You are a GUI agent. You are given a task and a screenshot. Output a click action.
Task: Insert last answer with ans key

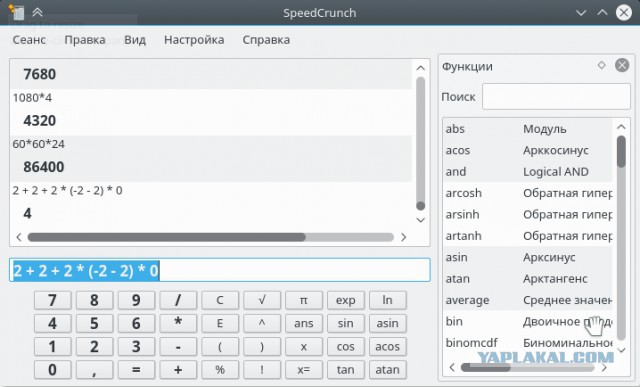pos(304,323)
